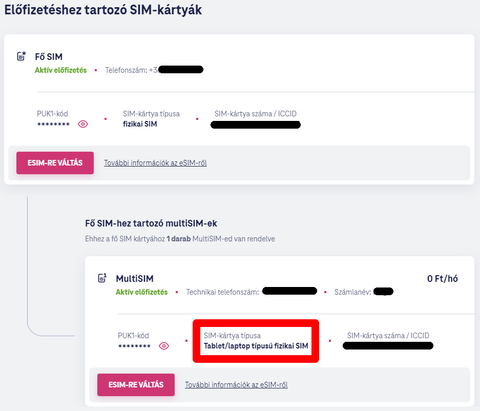Select the Tablet/laptop típusú fizikai SIM text
480x411 pixels.
click(x=256, y=346)
